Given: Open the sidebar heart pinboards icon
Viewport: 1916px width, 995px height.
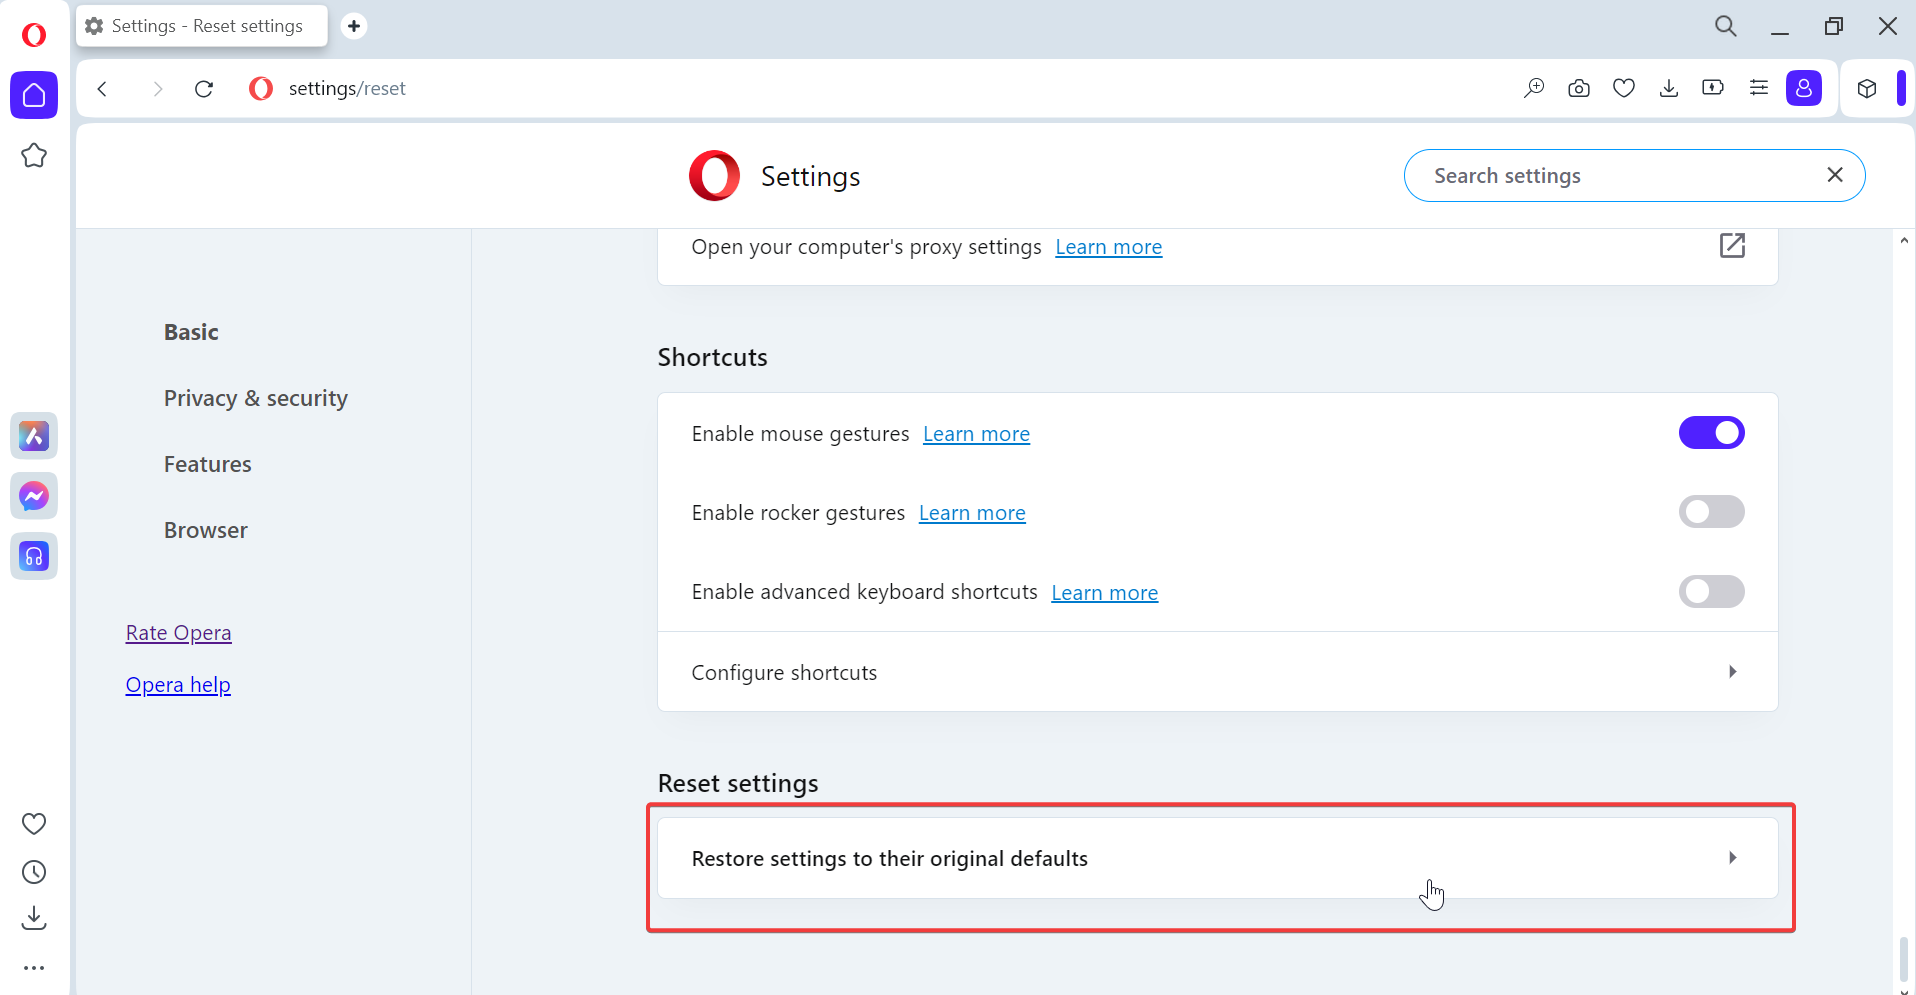Looking at the screenshot, I should tap(34, 824).
